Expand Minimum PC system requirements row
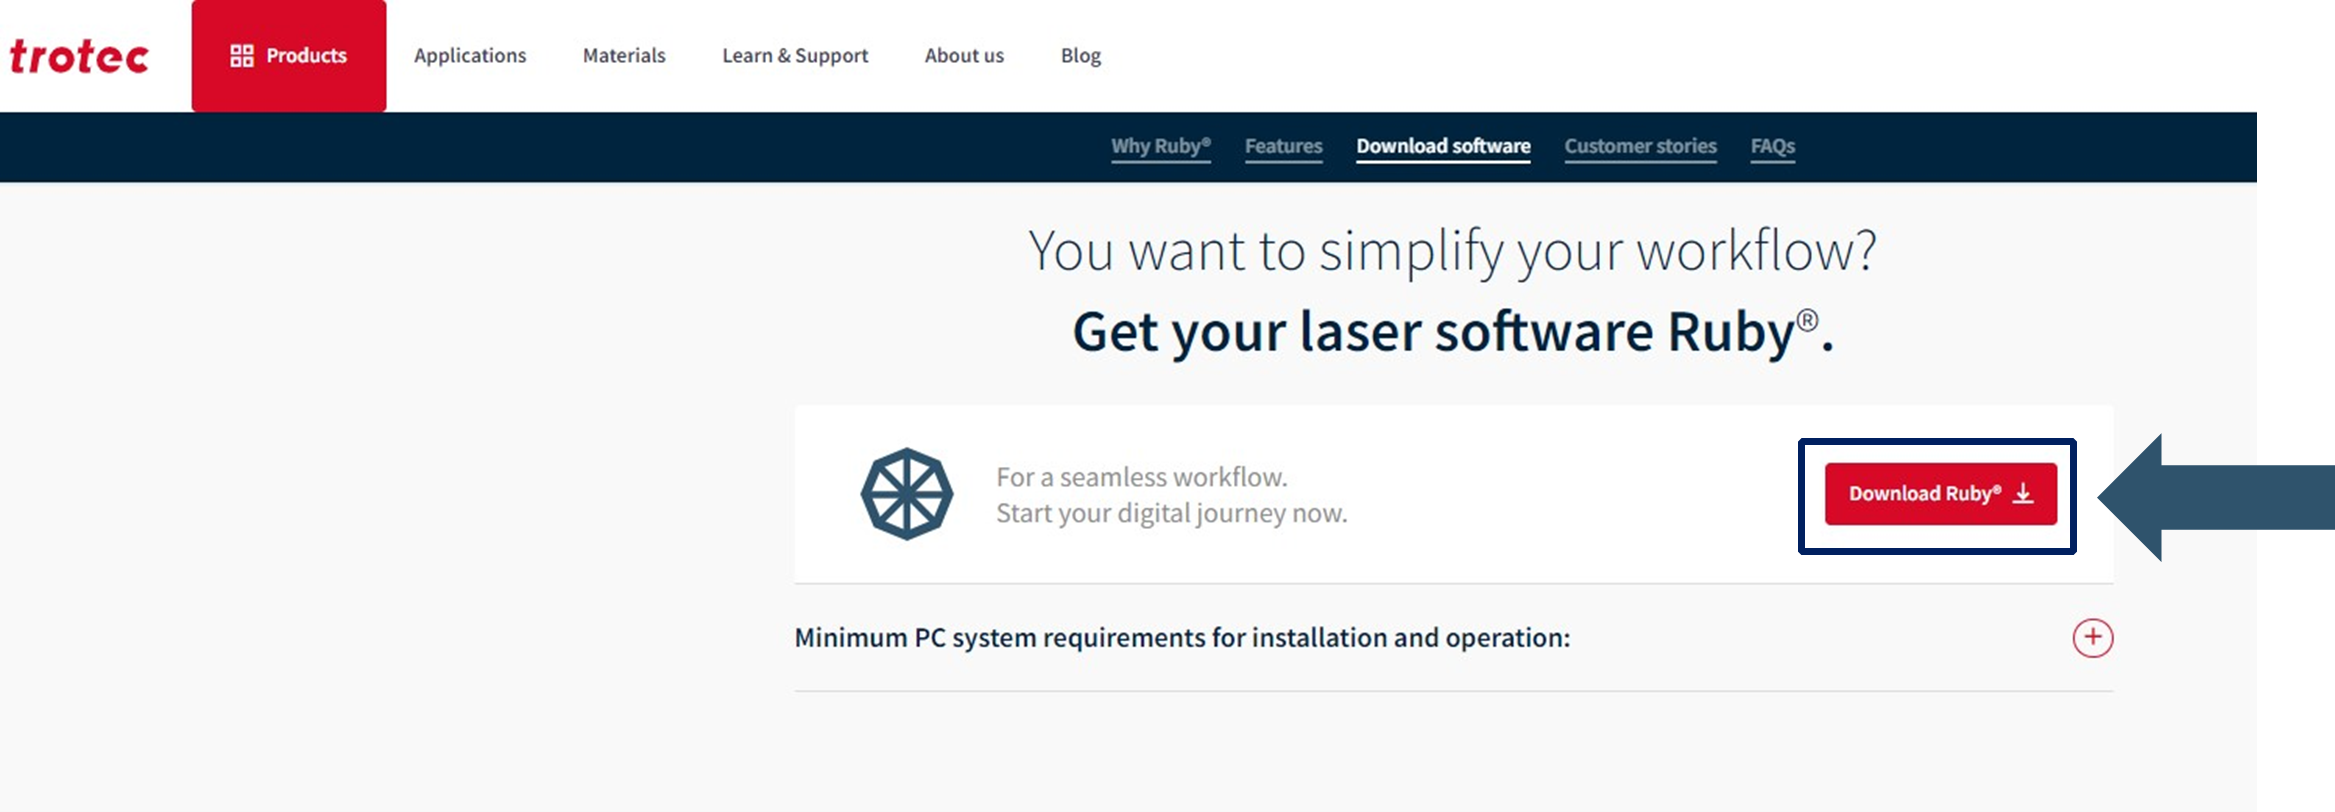Image resolution: width=2335 pixels, height=812 pixels. 1182,638
